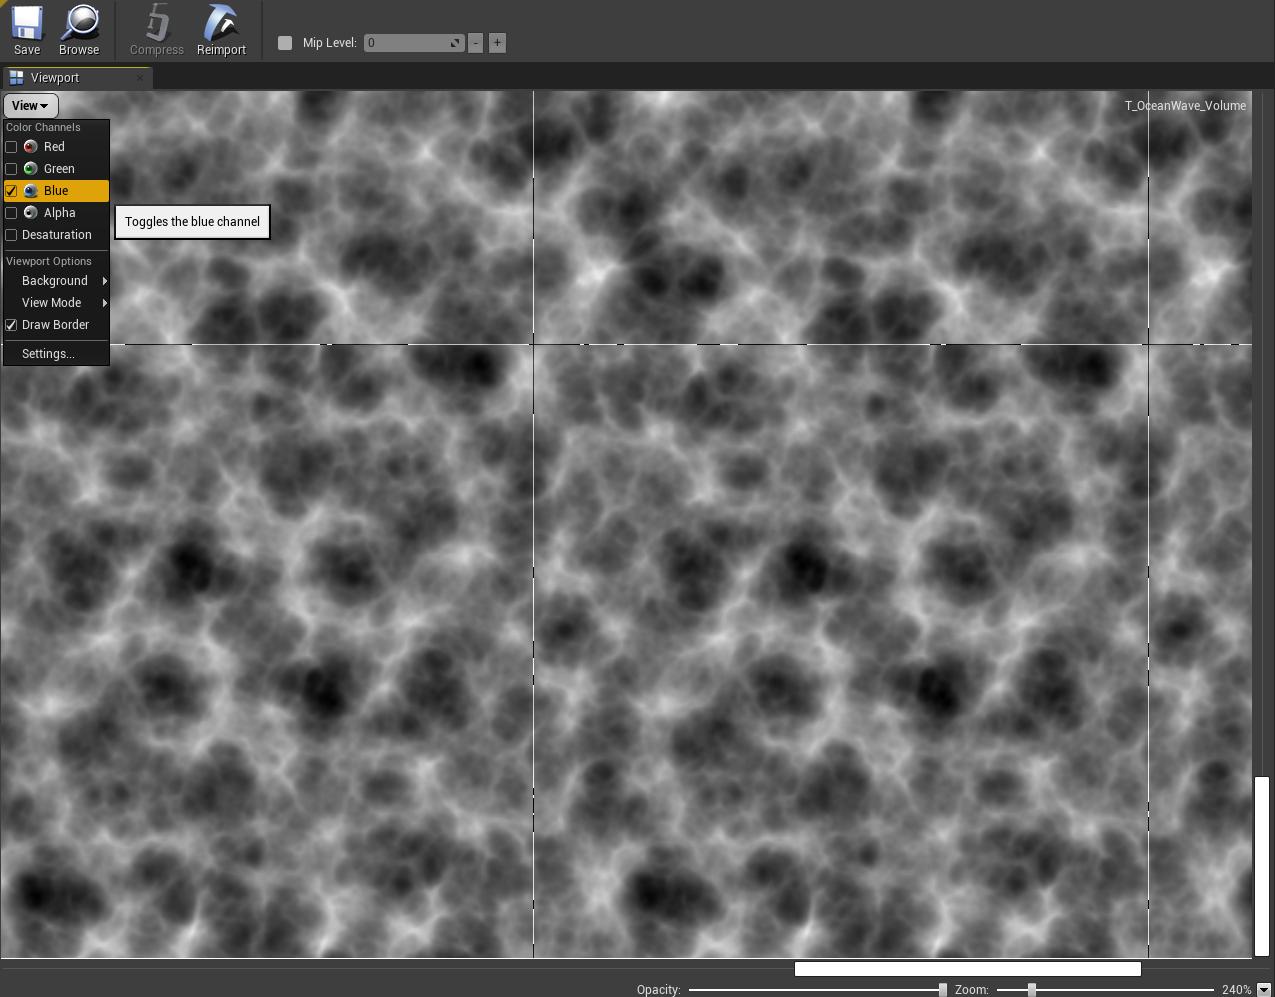Viewport: 1275px width, 997px height.
Task: Click the Alpha channel sphere icon
Action: click(31, 213)
